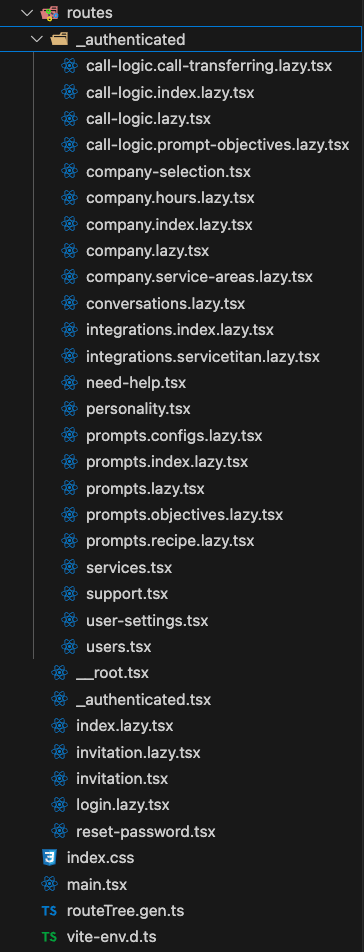The image size is (364, 952).
Task: Click React icon beside company-selection.tsx
Action: click(70, 172)
